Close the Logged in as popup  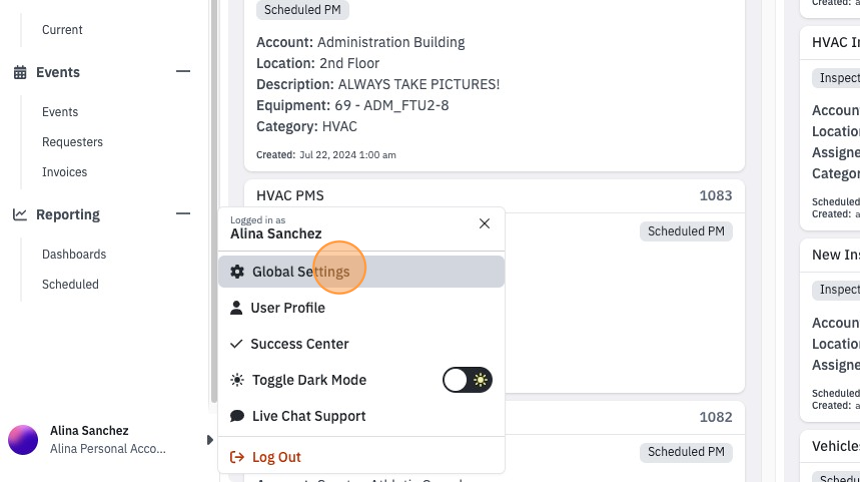484,224
